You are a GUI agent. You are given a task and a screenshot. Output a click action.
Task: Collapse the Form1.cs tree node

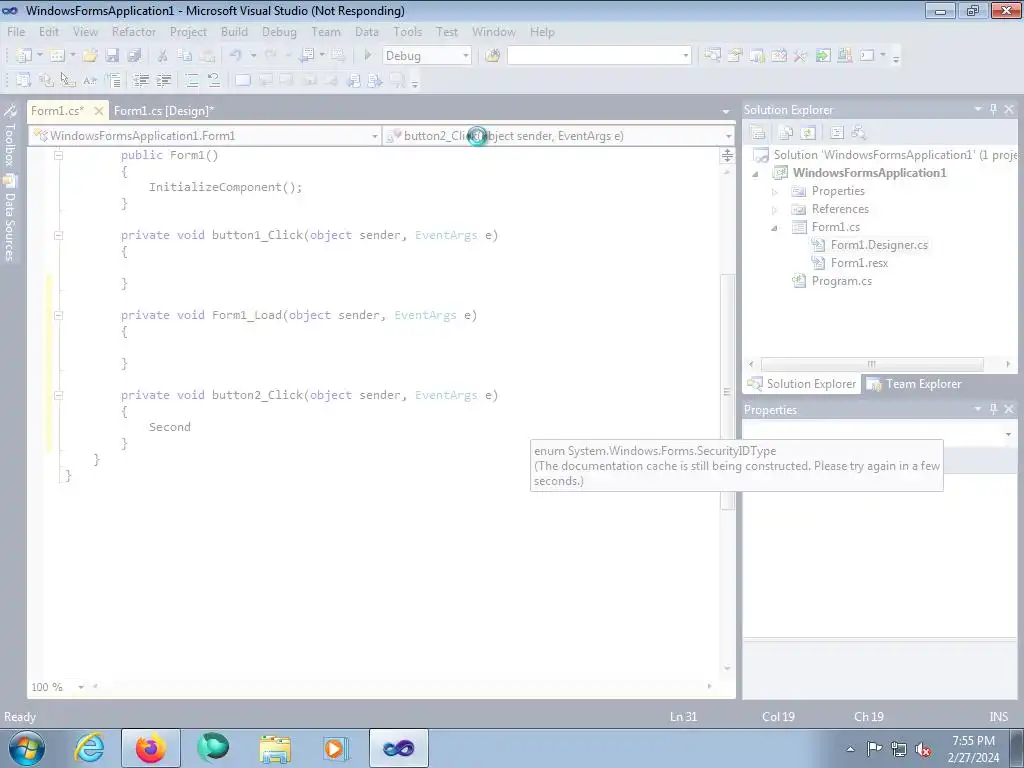775,227
